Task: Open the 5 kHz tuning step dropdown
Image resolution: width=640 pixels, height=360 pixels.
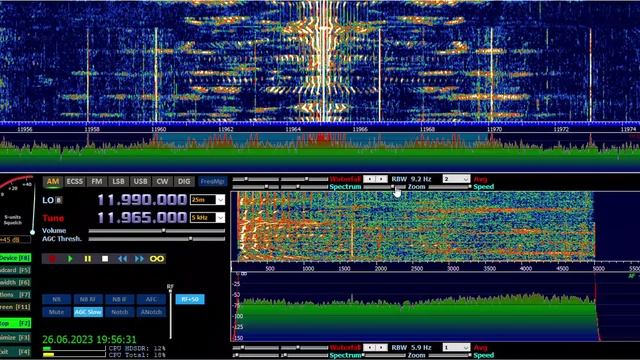Action: (x=220, y=218)
